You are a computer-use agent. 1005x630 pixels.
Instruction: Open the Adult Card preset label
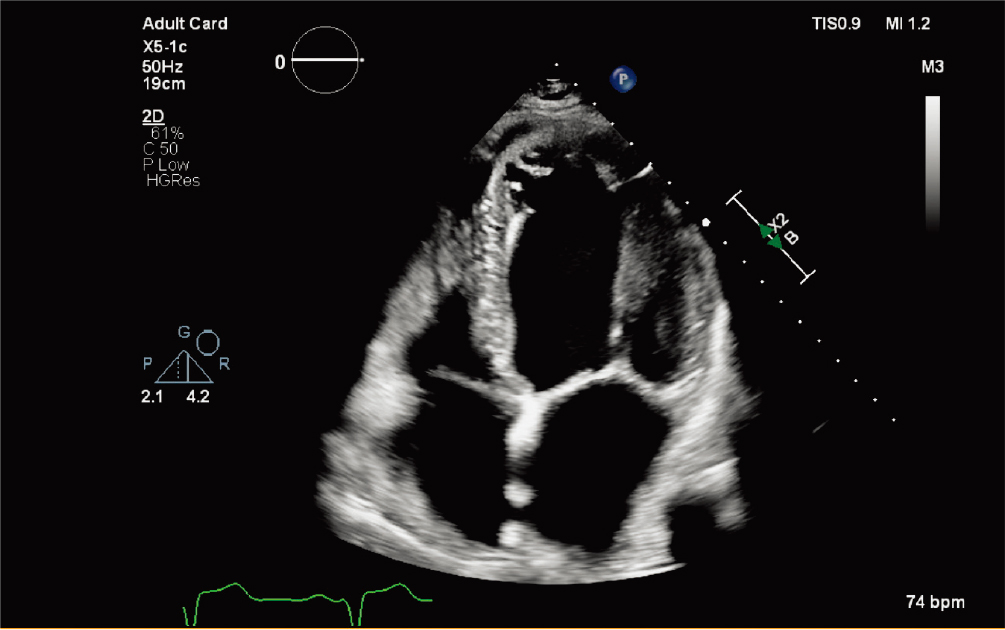click(185, 23)
